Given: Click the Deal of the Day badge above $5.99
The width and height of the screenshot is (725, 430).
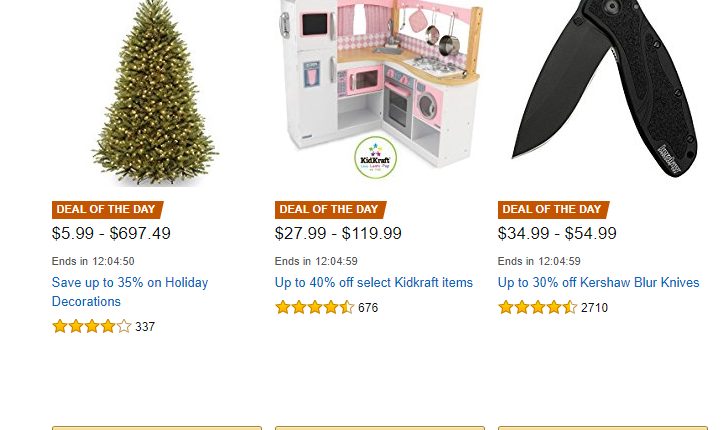Looking at the screenshot, I should point(107,209).
